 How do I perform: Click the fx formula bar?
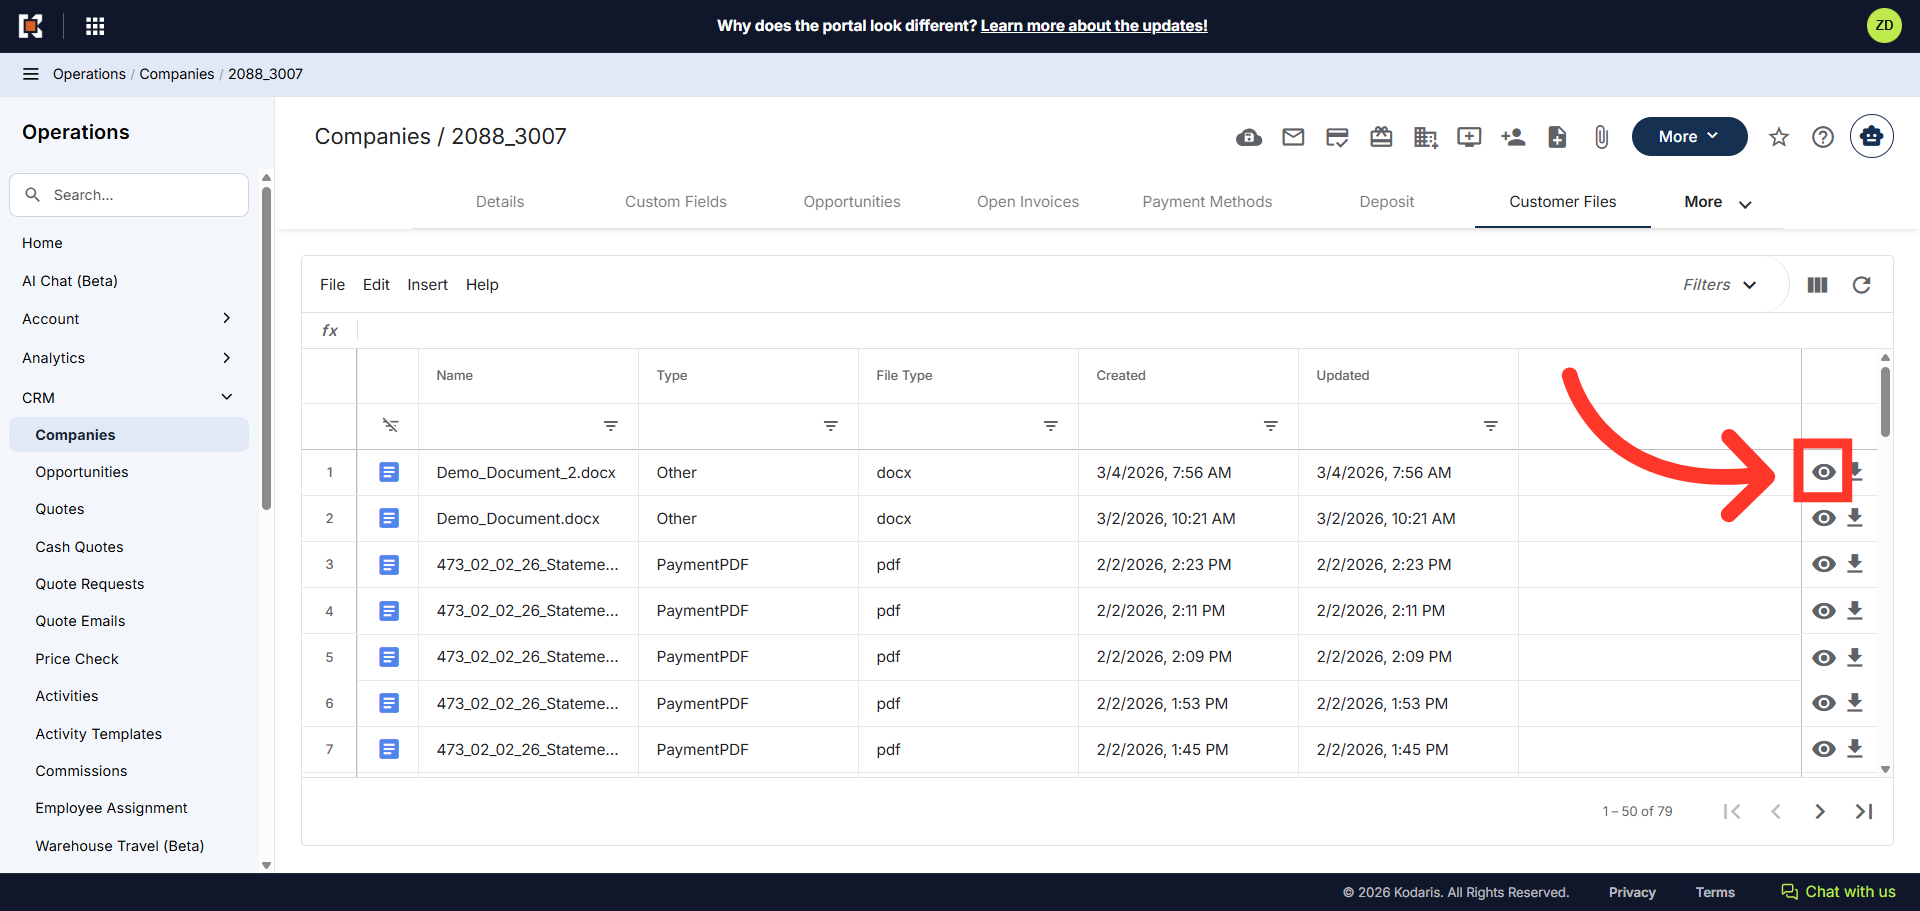(x=1124, y=331)
